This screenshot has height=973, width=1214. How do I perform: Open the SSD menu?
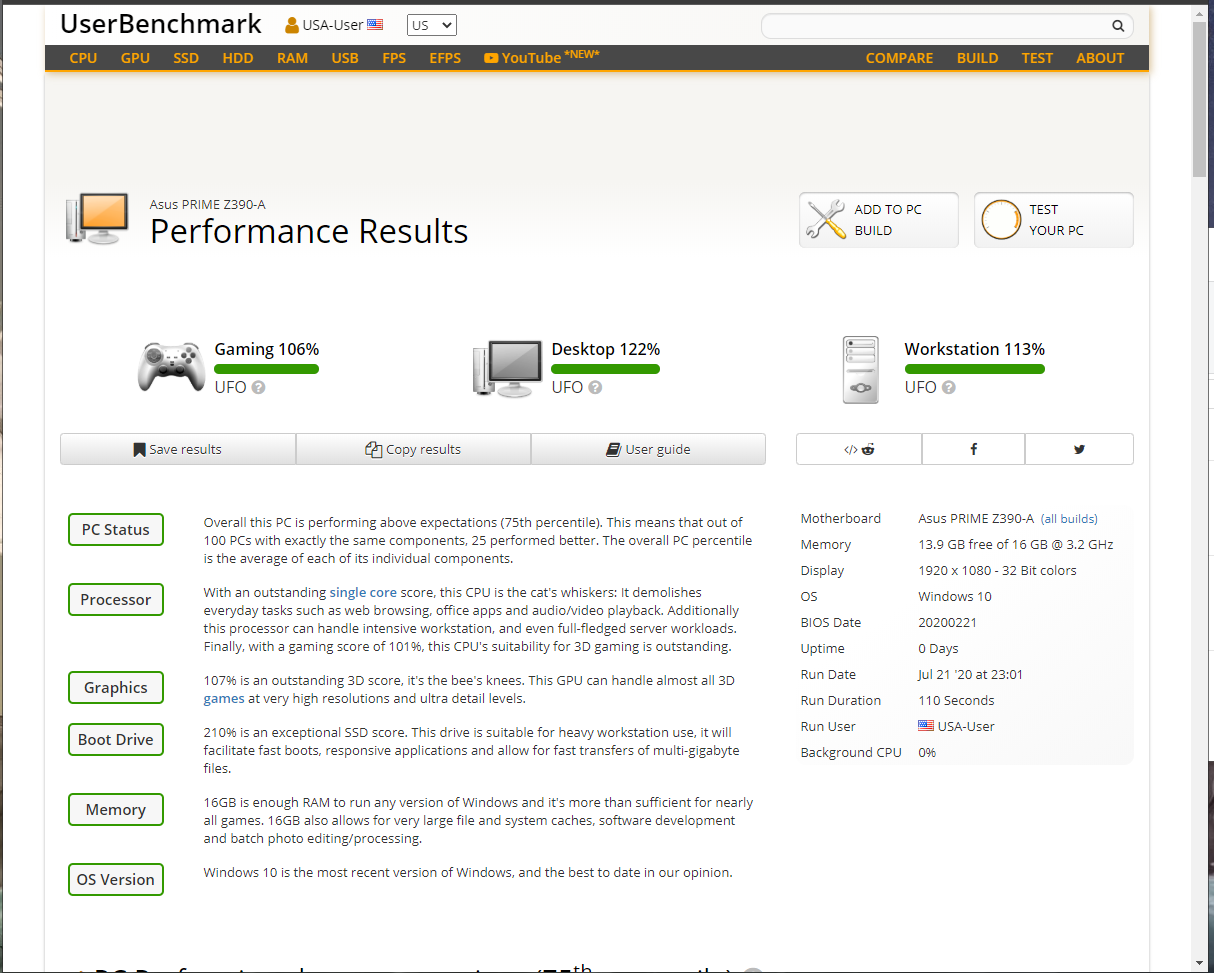tap(186, 58)
